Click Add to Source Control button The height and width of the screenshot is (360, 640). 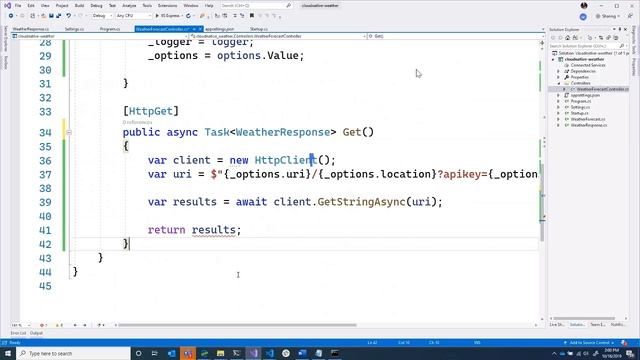pyautogui.click(x=589, y=343)
